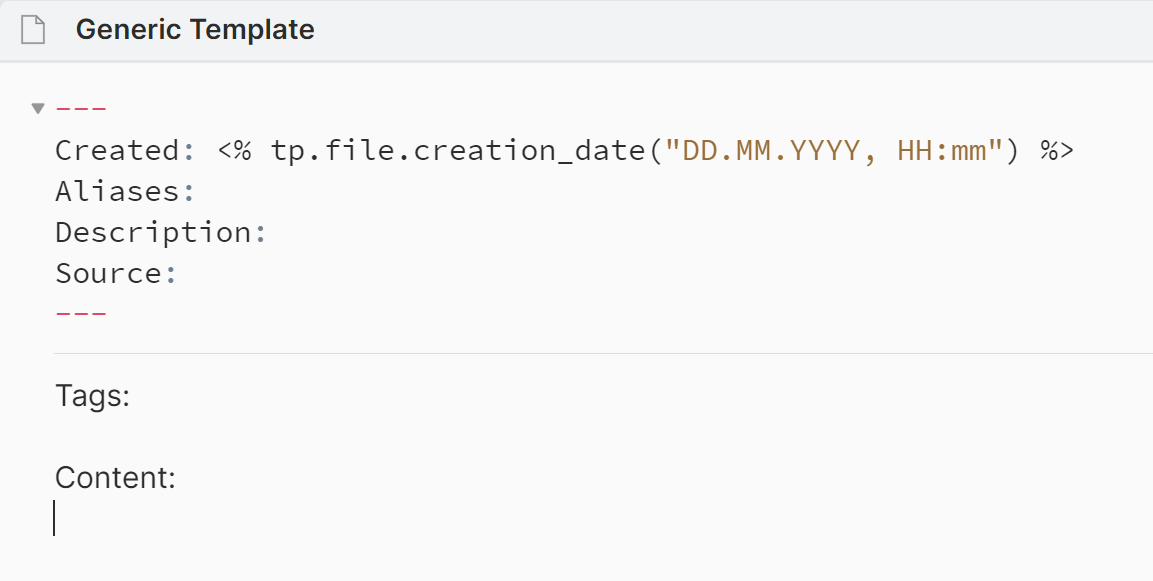Select the Source field in frontmatter
This screenshot has width=1153, height=581.
point(115,272)
